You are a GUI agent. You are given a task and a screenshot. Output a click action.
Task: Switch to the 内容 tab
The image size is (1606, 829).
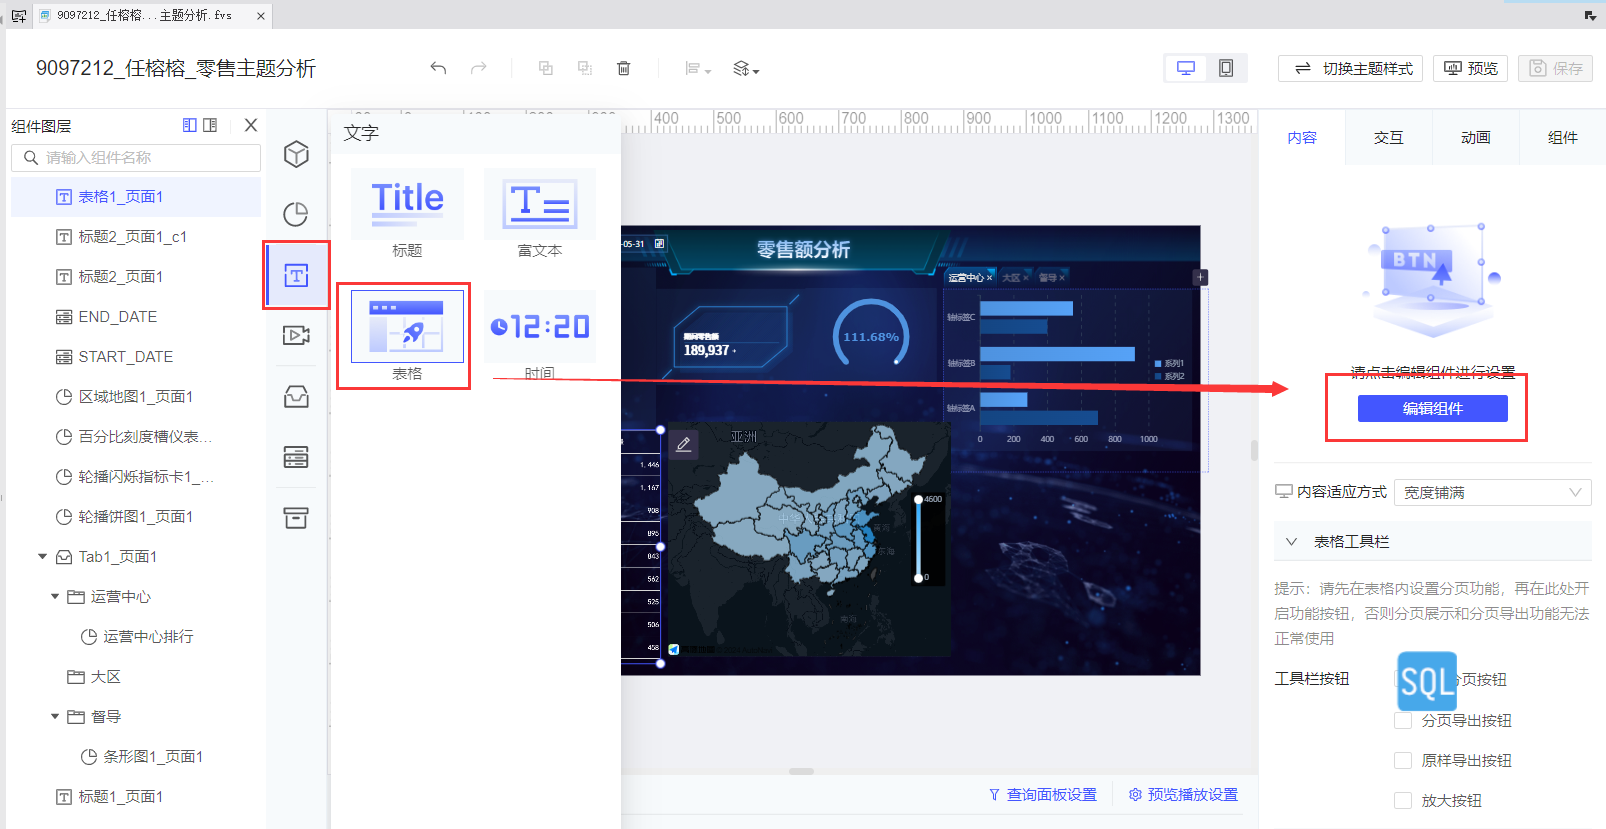click(1302, 137)
